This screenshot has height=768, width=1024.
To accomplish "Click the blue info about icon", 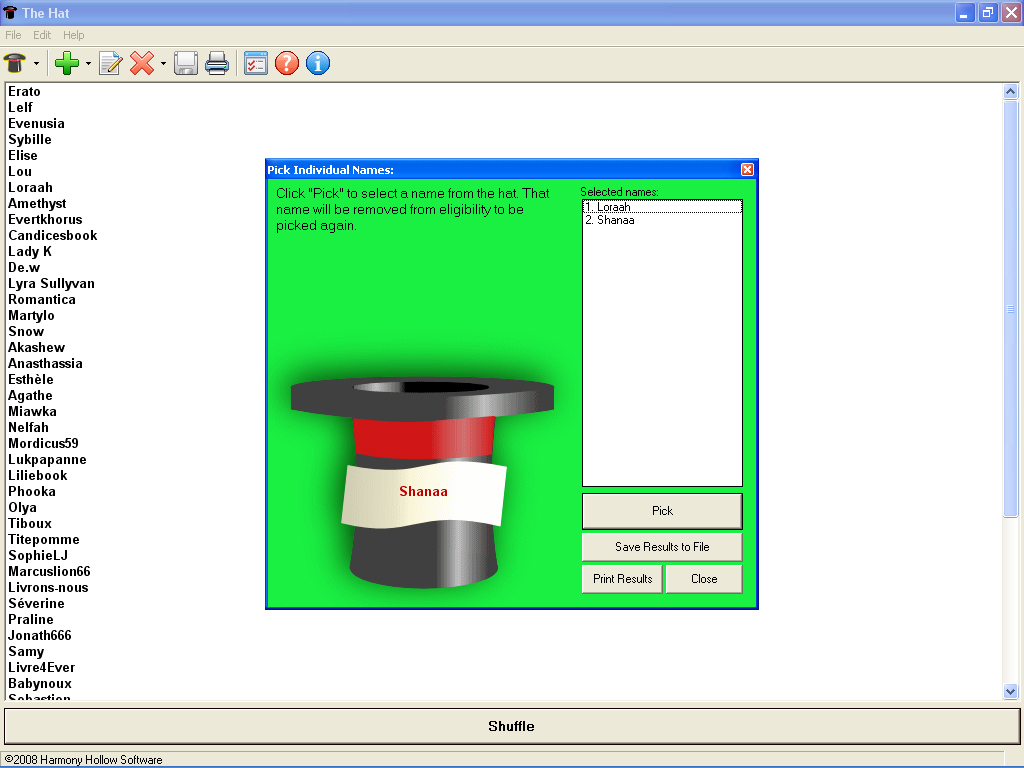I will tap(318, 64).
